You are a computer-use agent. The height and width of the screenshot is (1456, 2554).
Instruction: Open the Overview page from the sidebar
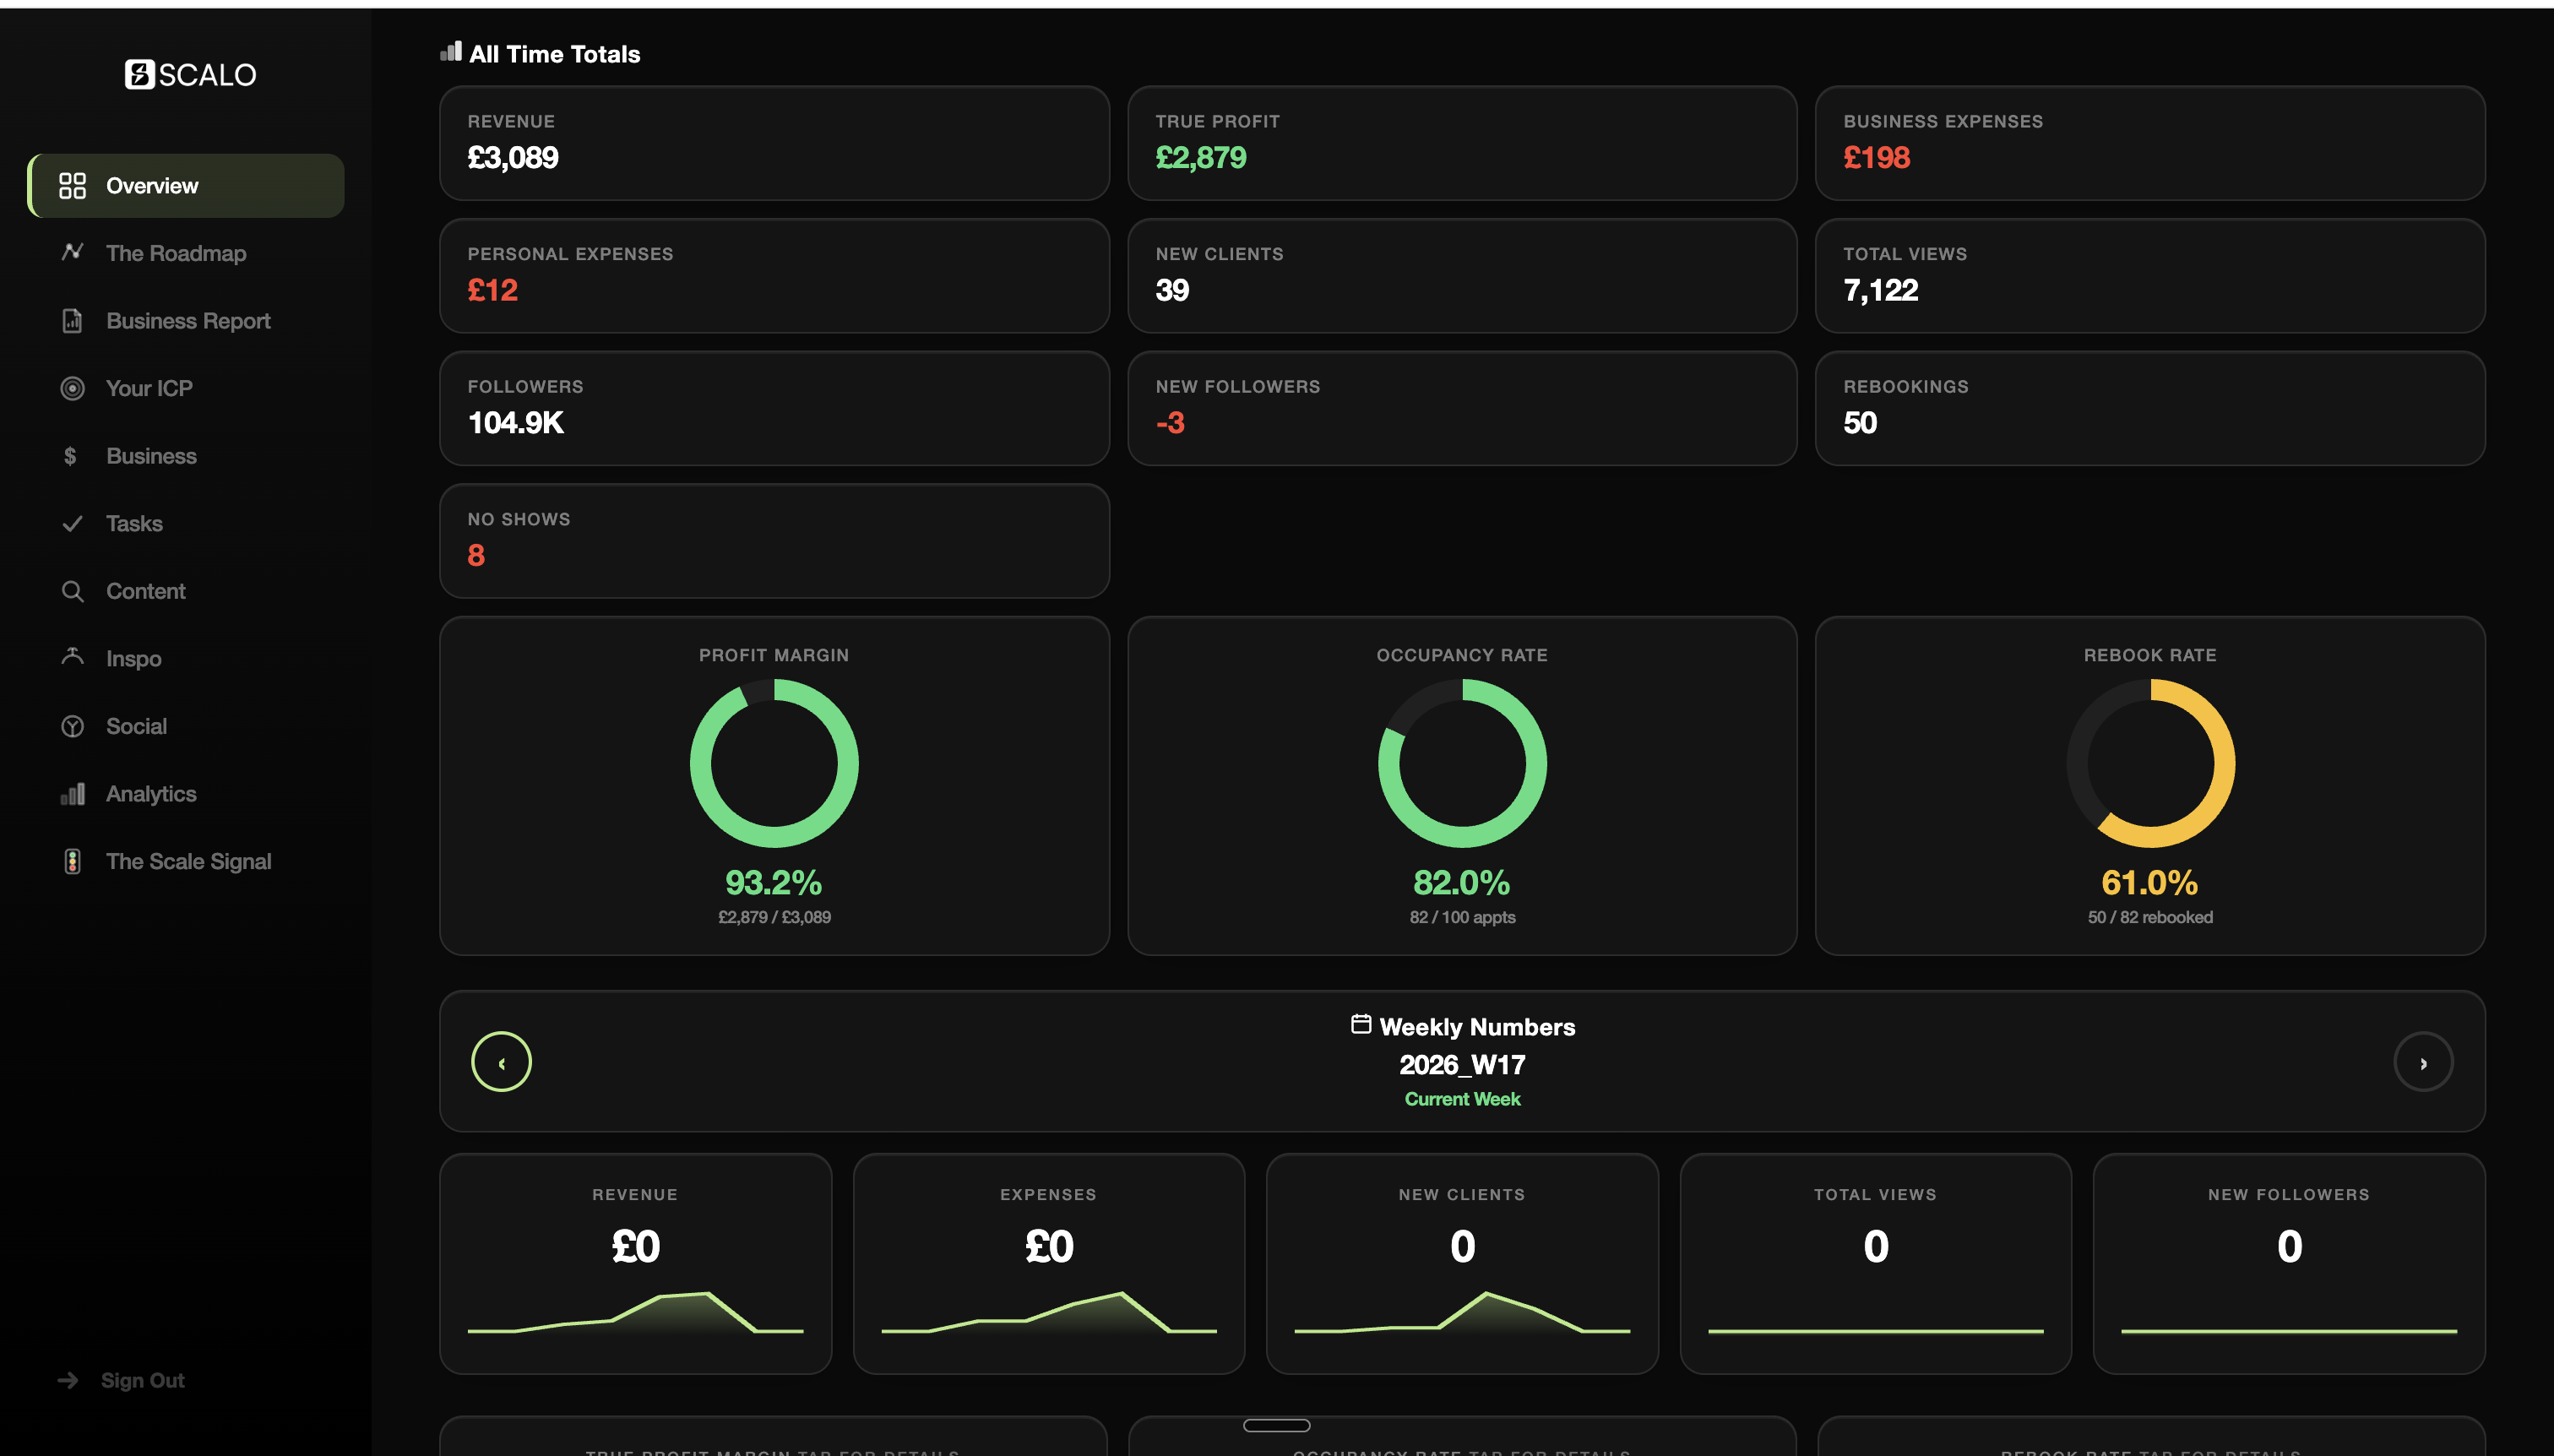click(152, 185)
